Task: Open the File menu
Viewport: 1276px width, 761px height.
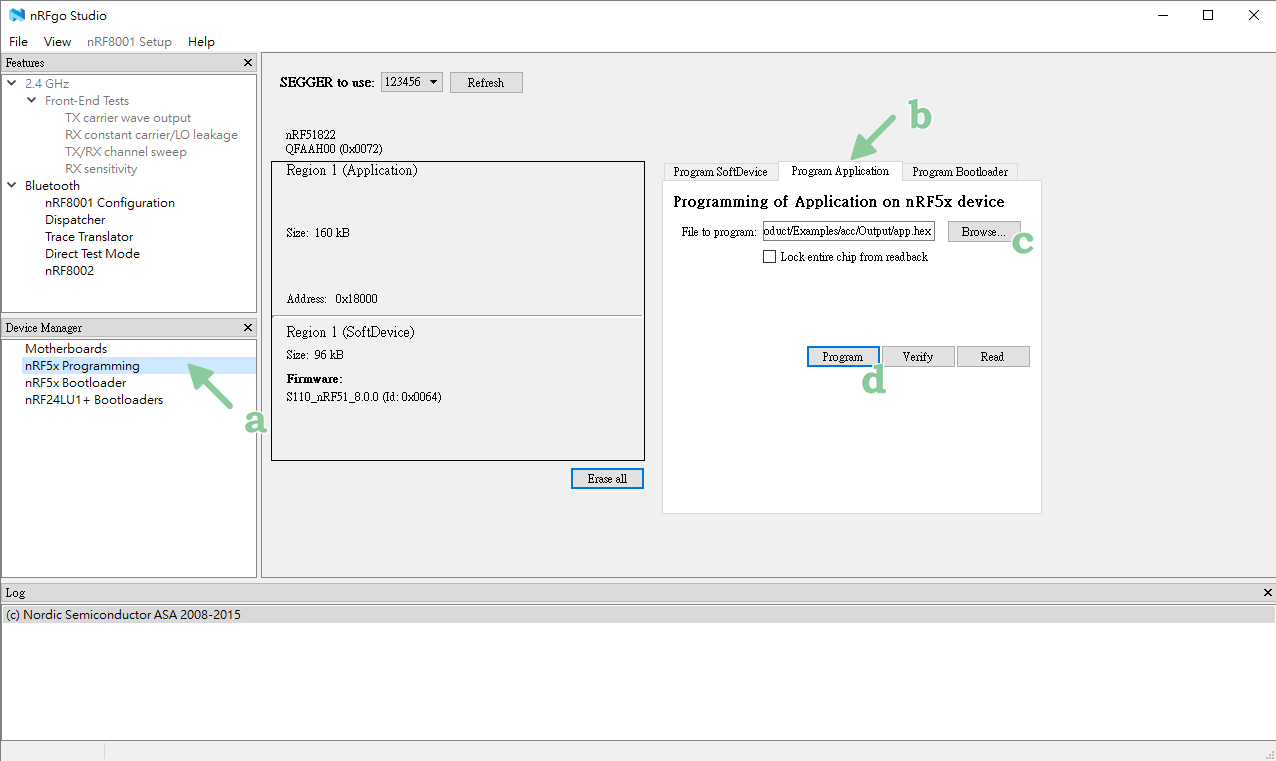Action: pos(18,42)
